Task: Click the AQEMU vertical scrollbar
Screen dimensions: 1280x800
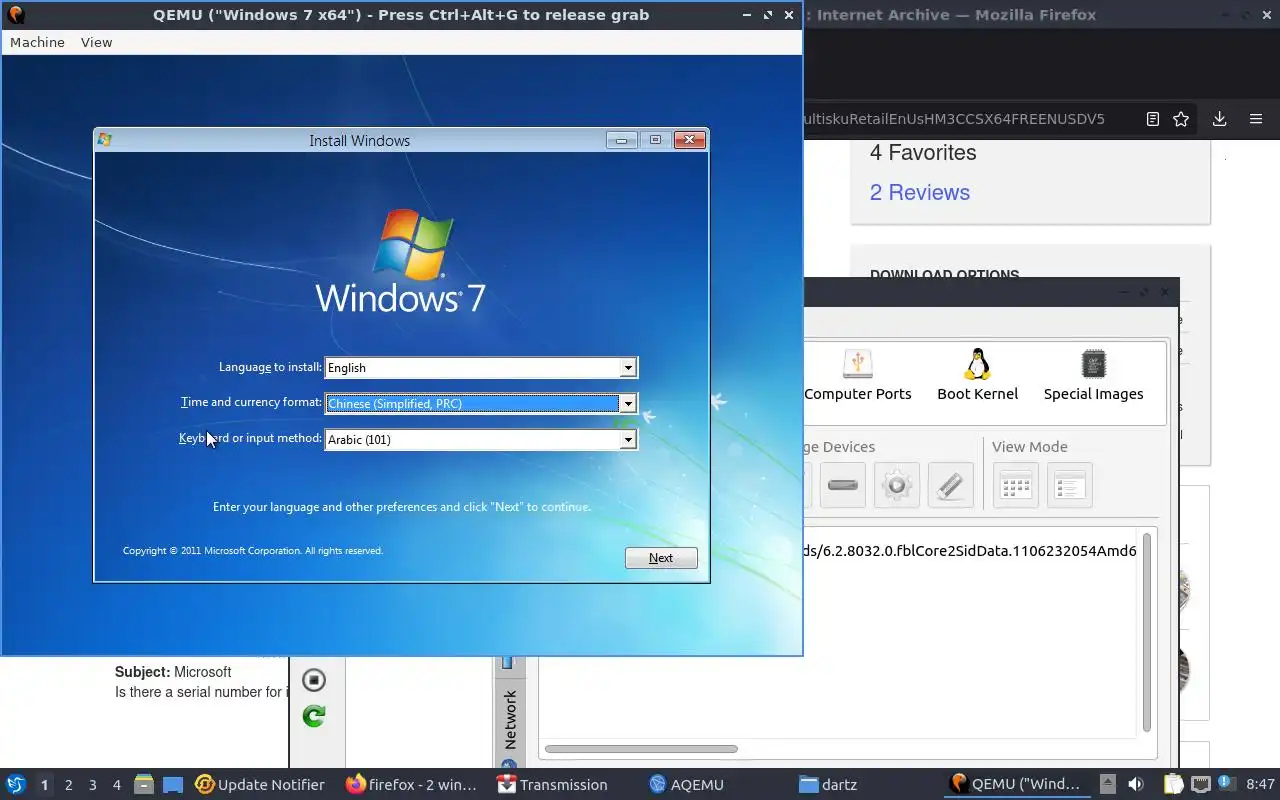Action: coord(1146,632)
